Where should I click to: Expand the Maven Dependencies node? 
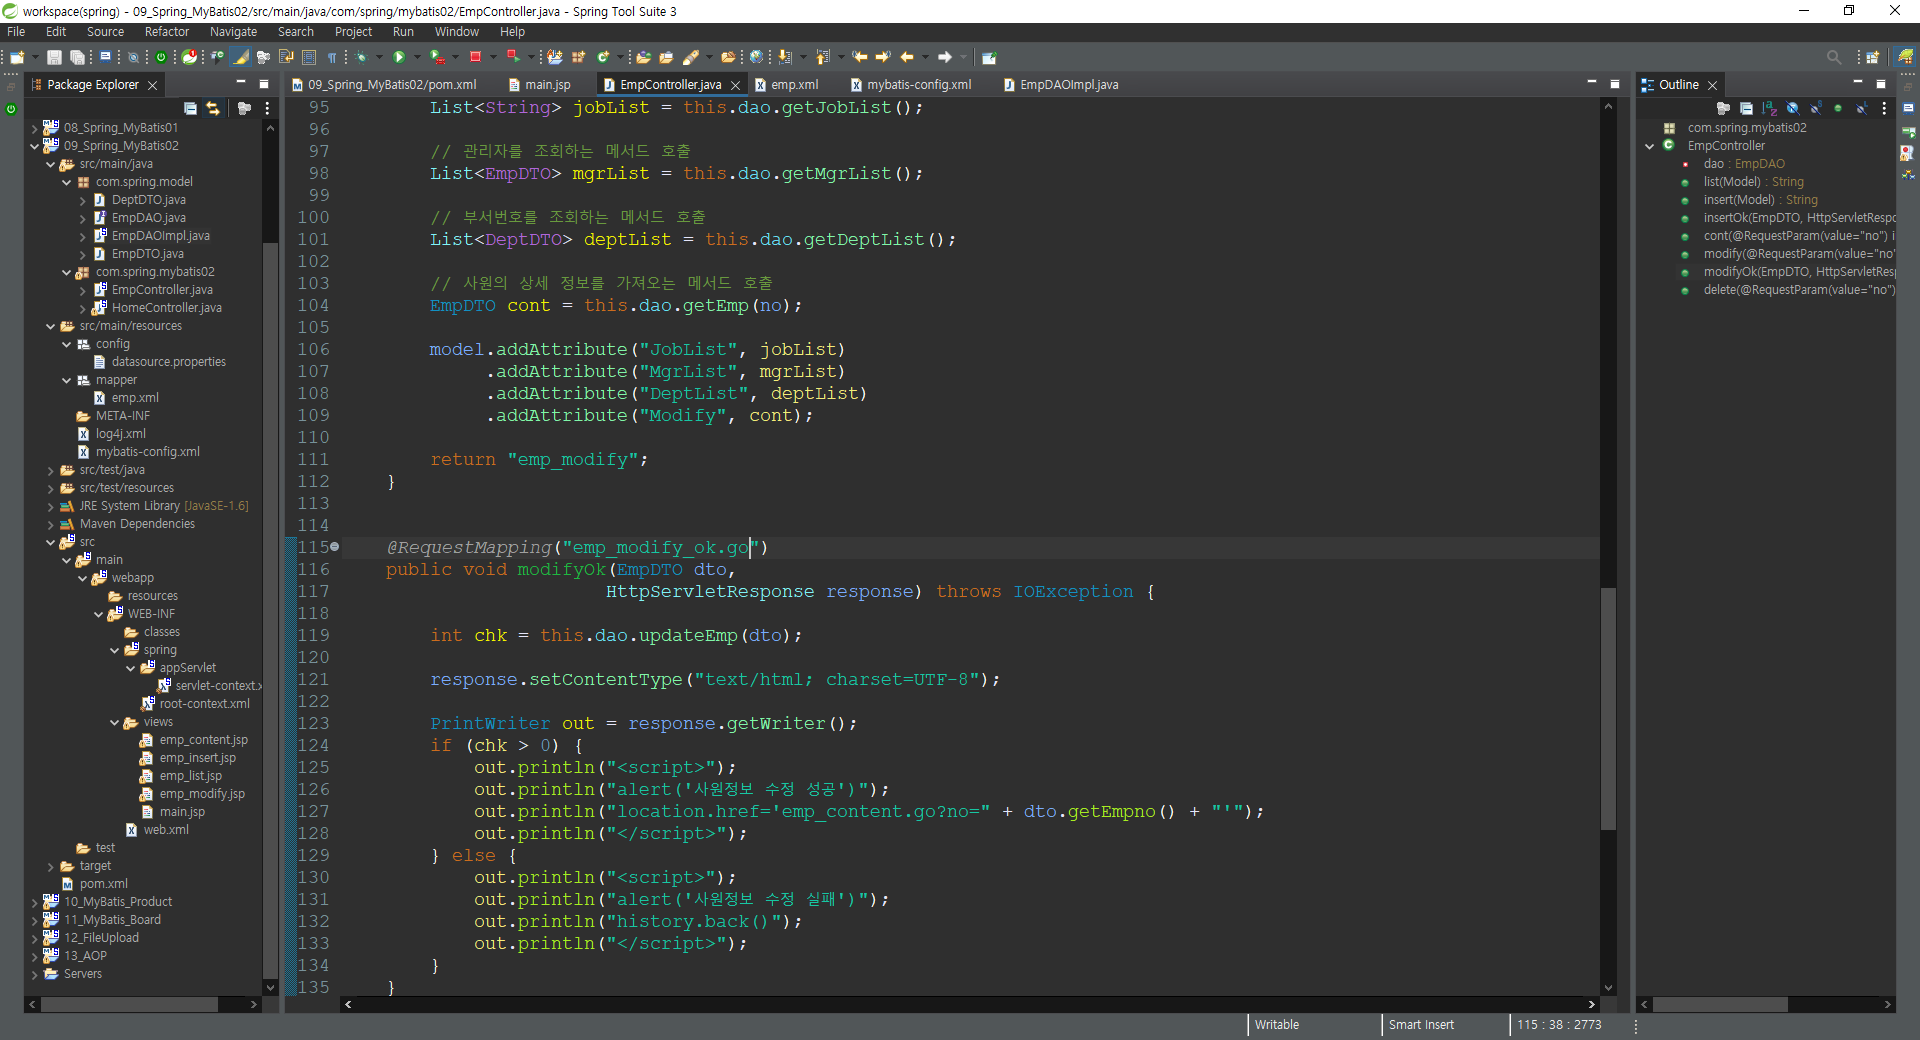pos(51,524)
